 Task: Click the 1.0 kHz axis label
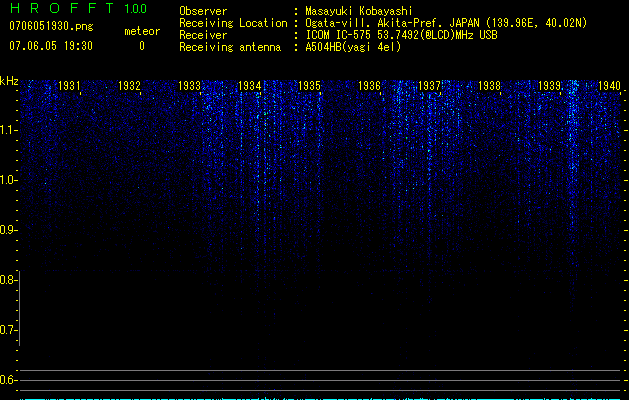(x=7, y=180)
